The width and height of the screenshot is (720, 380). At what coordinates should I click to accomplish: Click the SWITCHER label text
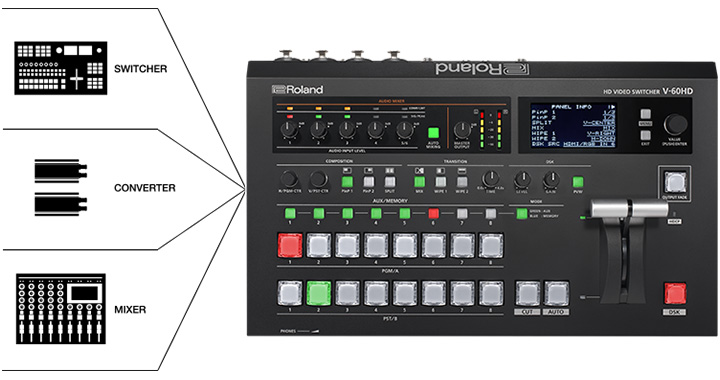click(x=141, y=69)
